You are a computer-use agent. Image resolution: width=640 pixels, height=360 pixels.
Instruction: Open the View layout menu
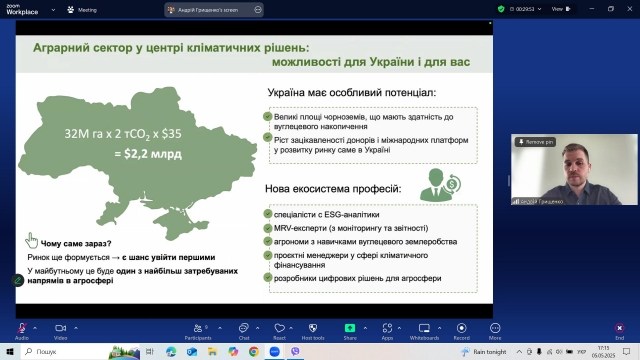(561, 9)
